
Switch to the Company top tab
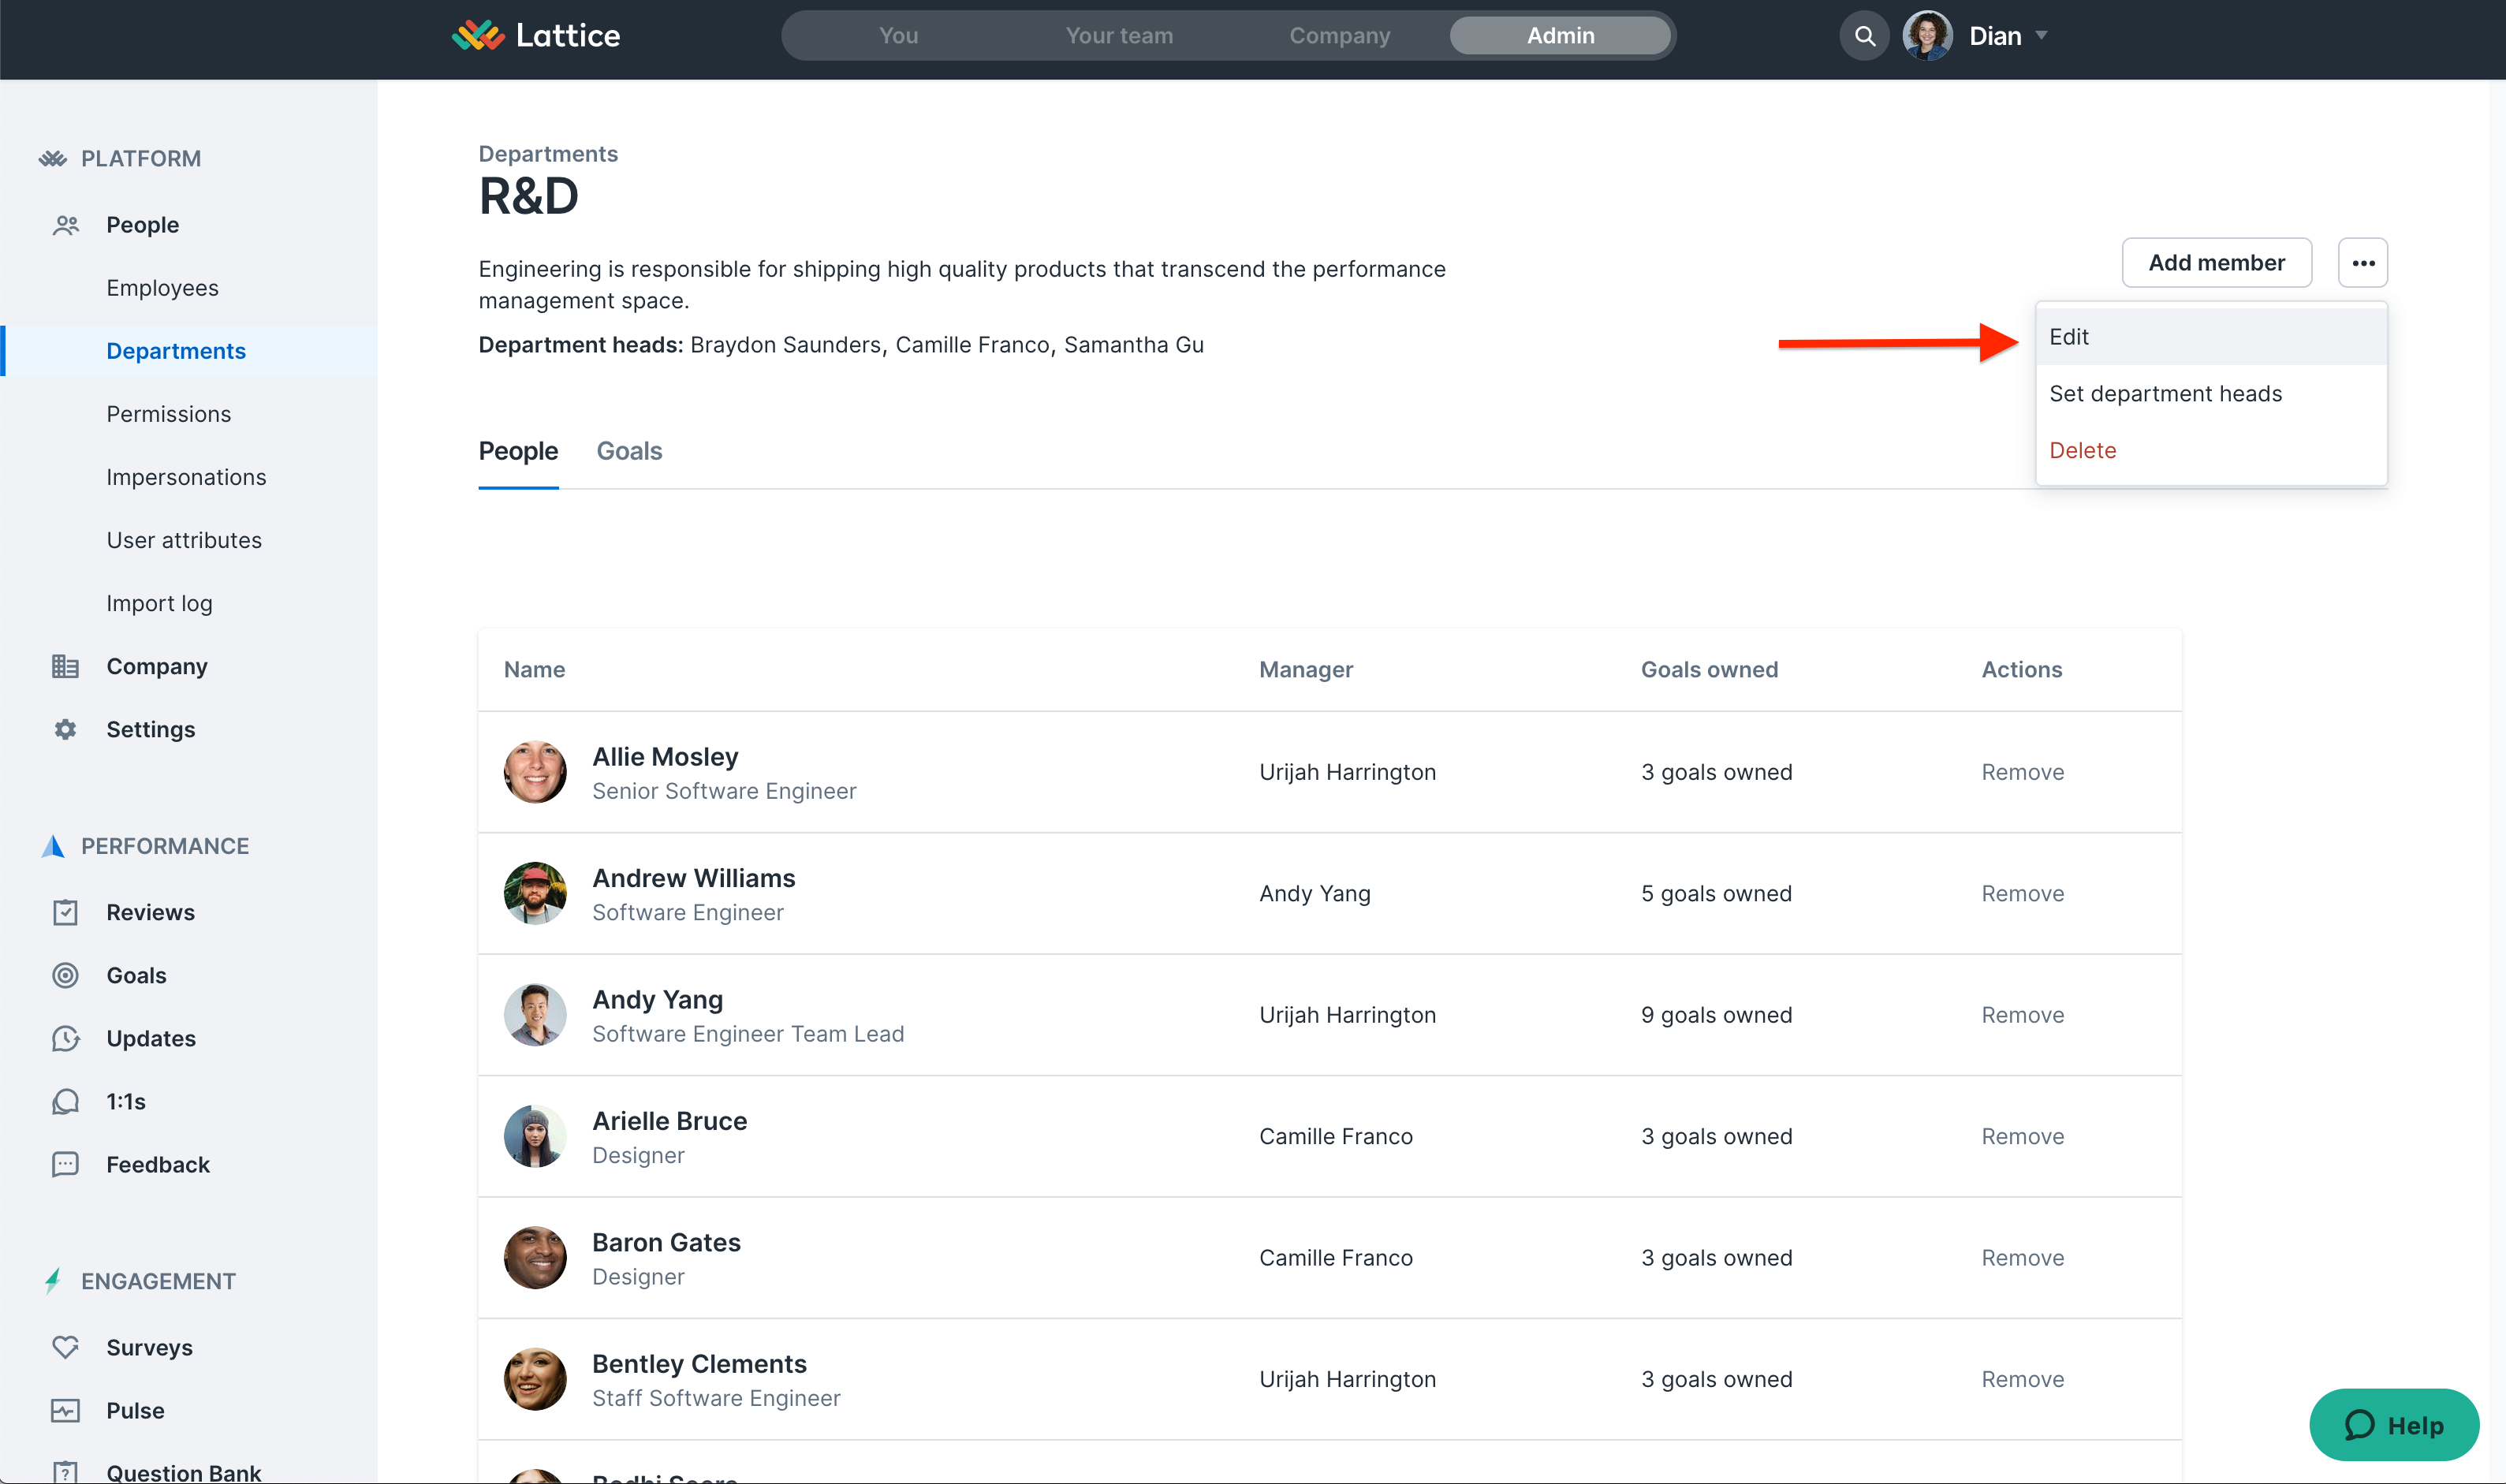click(1340, 36)
